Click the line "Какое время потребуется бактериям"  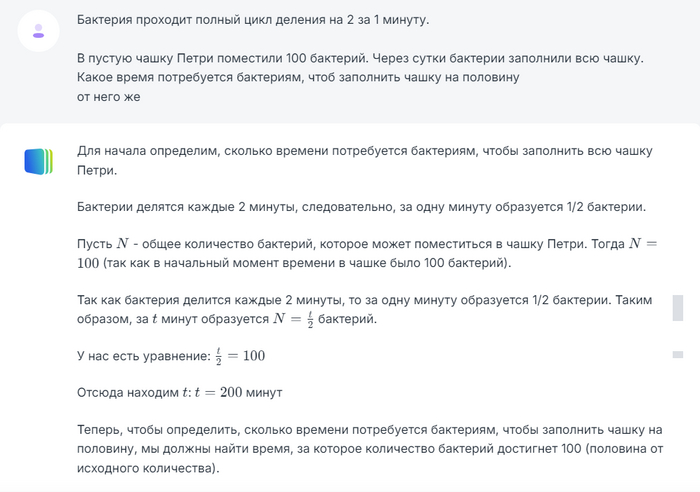tap(300, 77)
